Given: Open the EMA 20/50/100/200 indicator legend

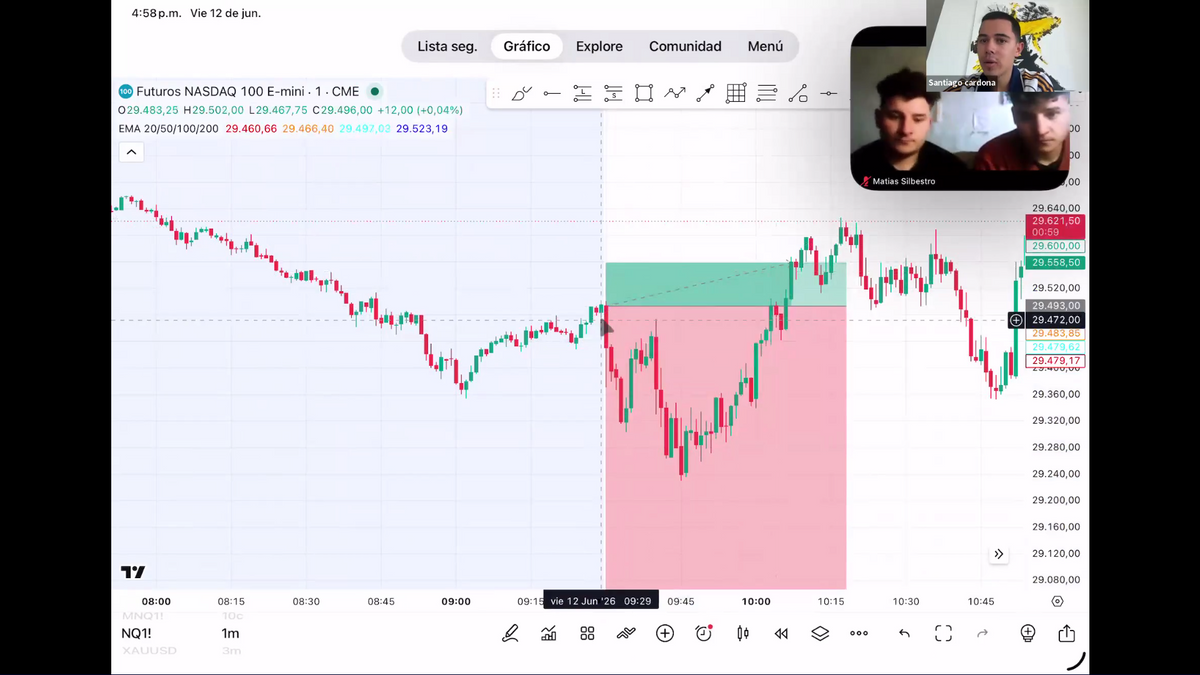Looking at the screenshot, I should [x=169, y=128].
